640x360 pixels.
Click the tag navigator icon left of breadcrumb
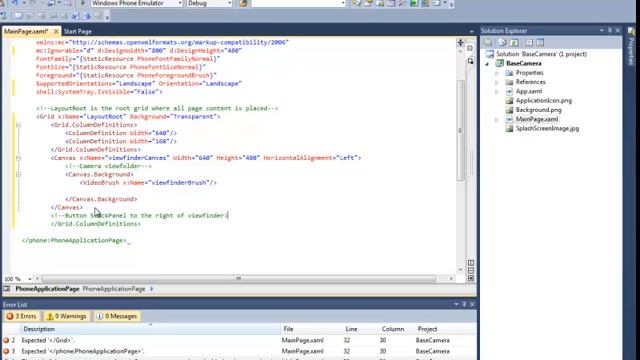[7, 289]
